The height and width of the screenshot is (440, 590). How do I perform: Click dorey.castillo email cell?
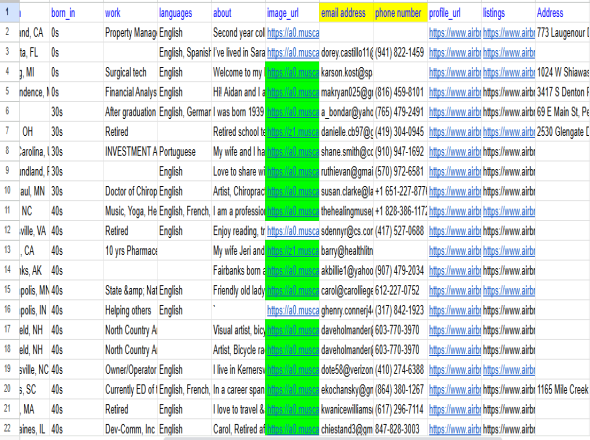[x=346, y=53]
